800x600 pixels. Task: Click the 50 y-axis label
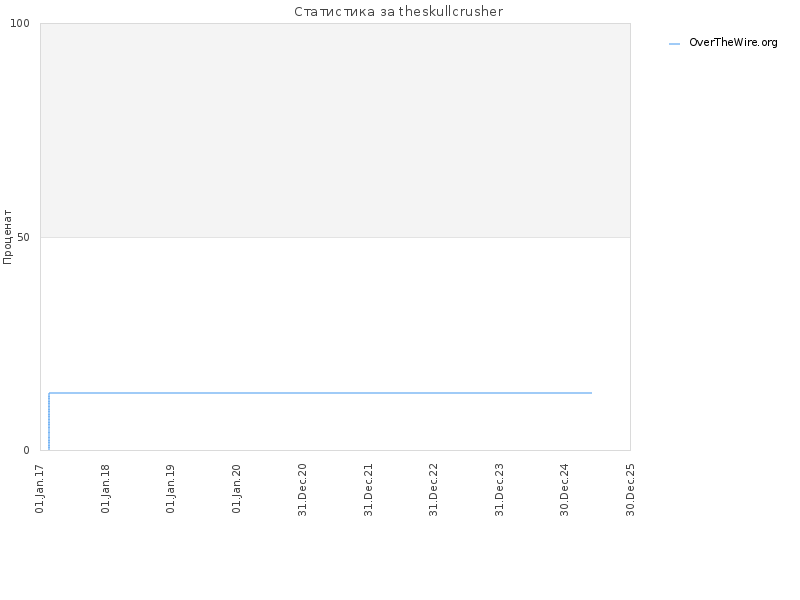pos(23,237)
